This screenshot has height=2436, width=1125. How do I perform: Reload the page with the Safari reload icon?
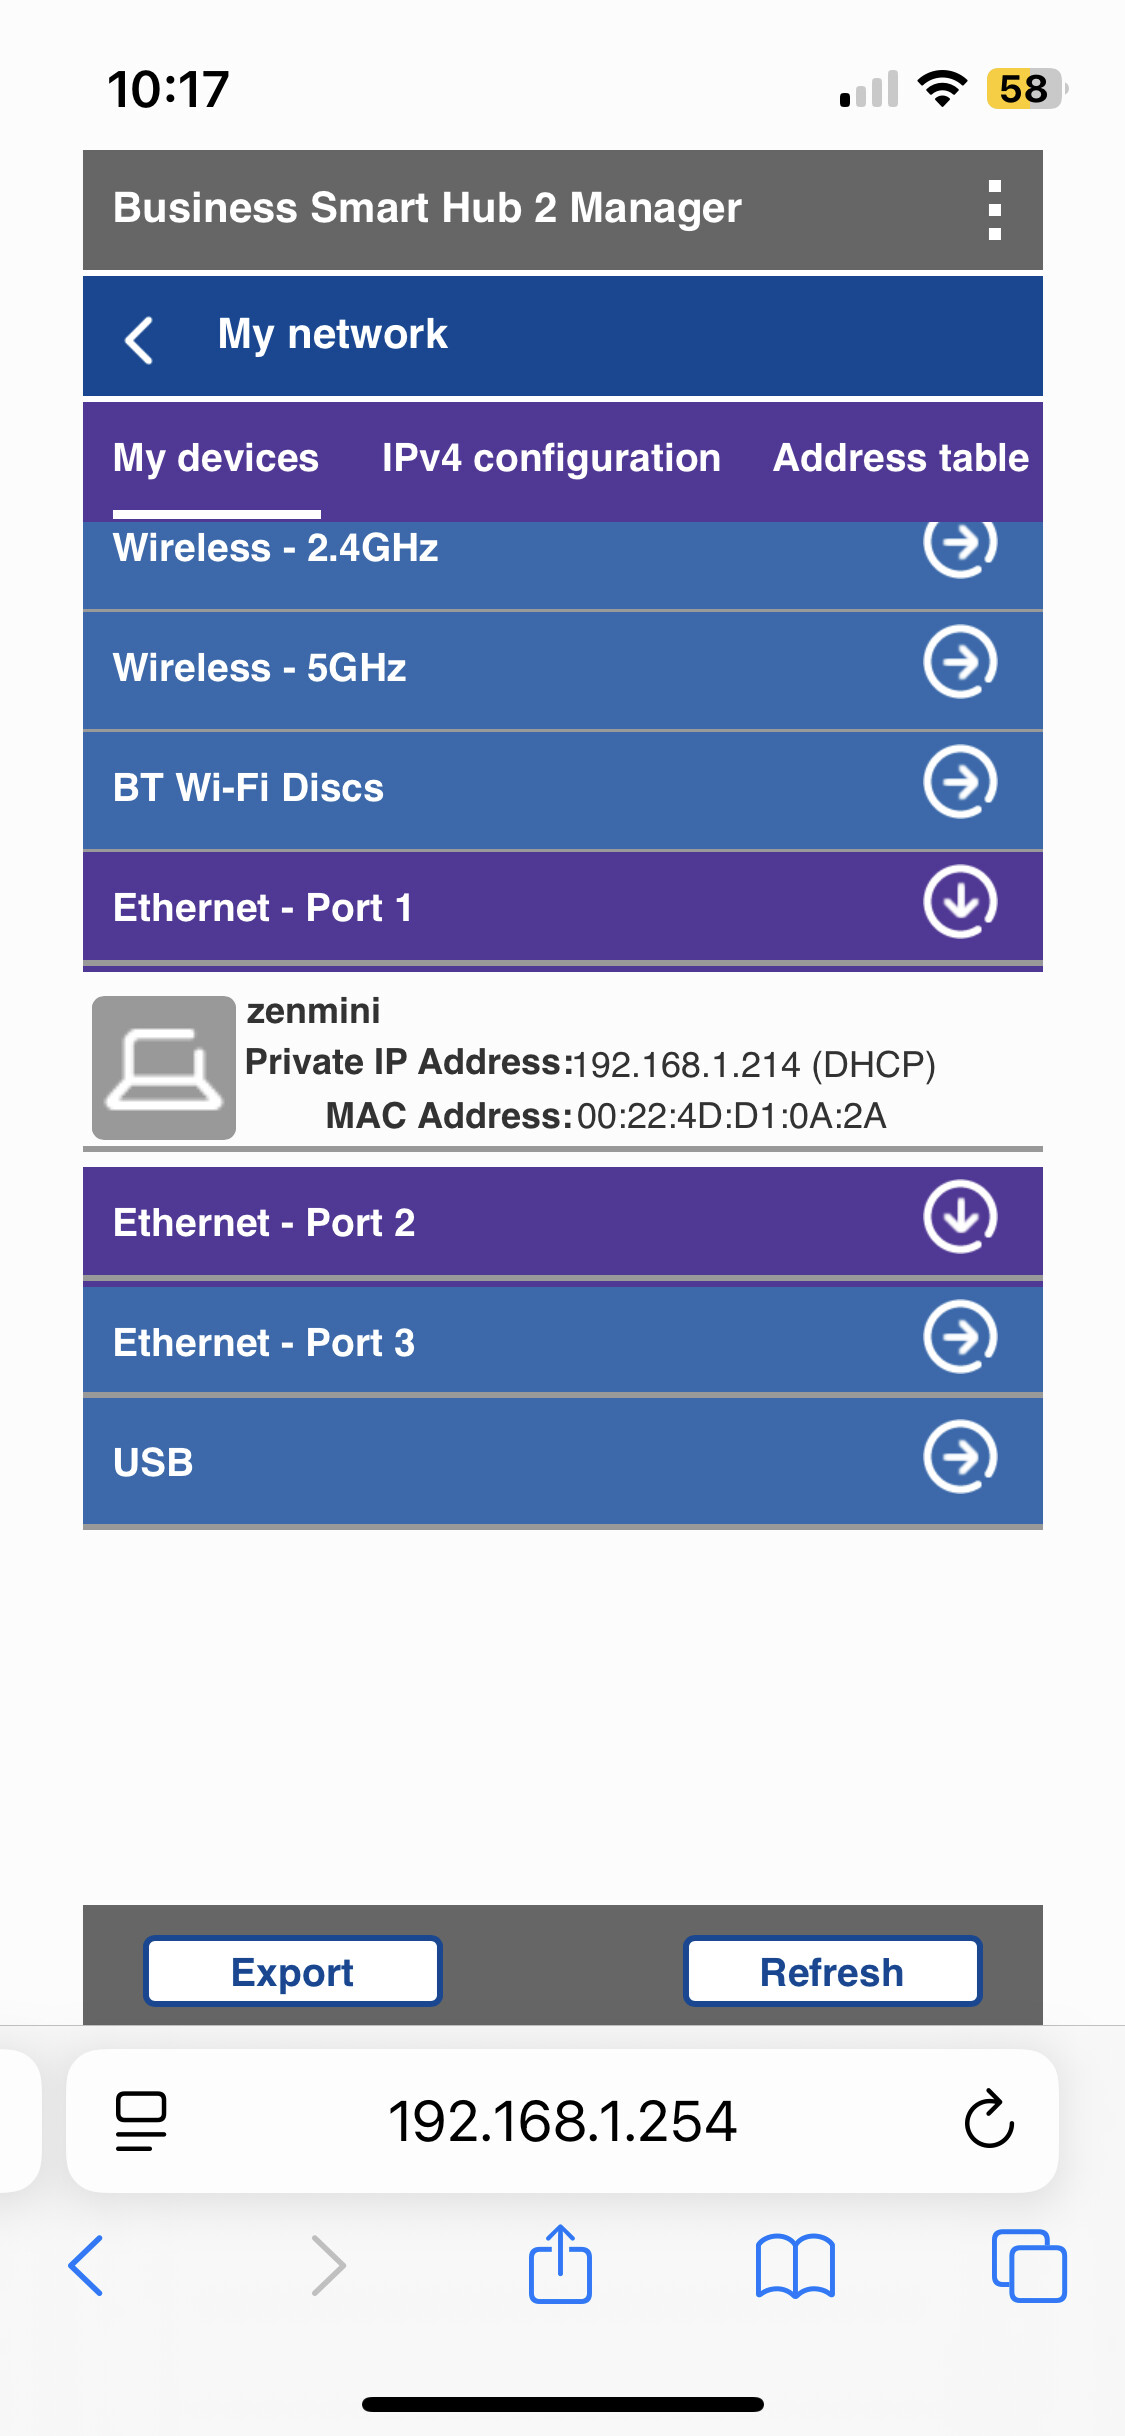pos(989,2119)
